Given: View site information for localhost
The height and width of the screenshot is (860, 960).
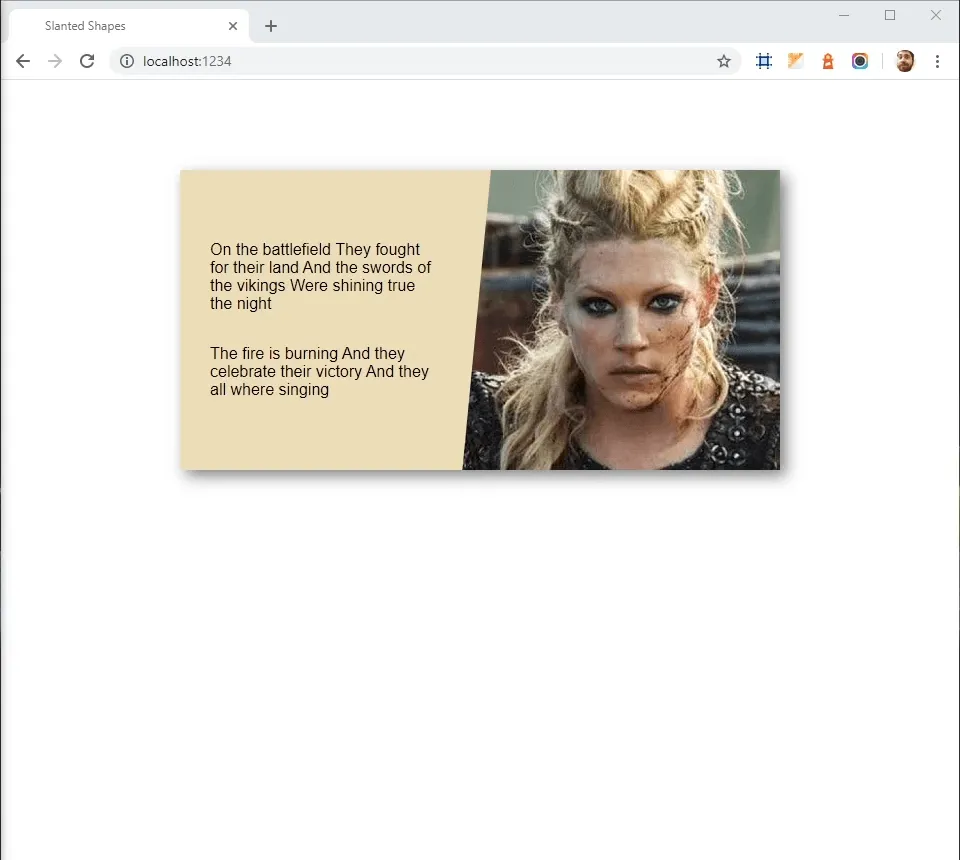Looking at the screenshot, I should tap(127, 61).
